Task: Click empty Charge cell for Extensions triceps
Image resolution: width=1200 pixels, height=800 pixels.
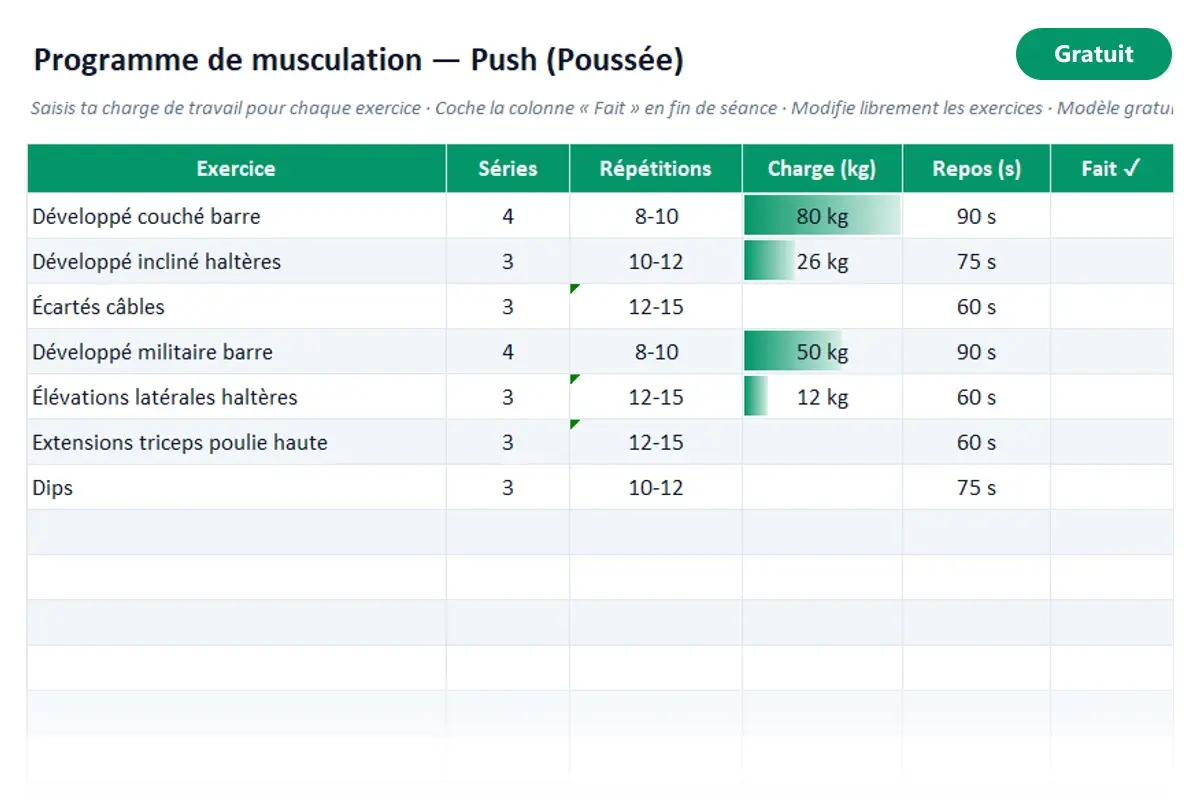Action: pyautogui.click(x=822, y=442)
